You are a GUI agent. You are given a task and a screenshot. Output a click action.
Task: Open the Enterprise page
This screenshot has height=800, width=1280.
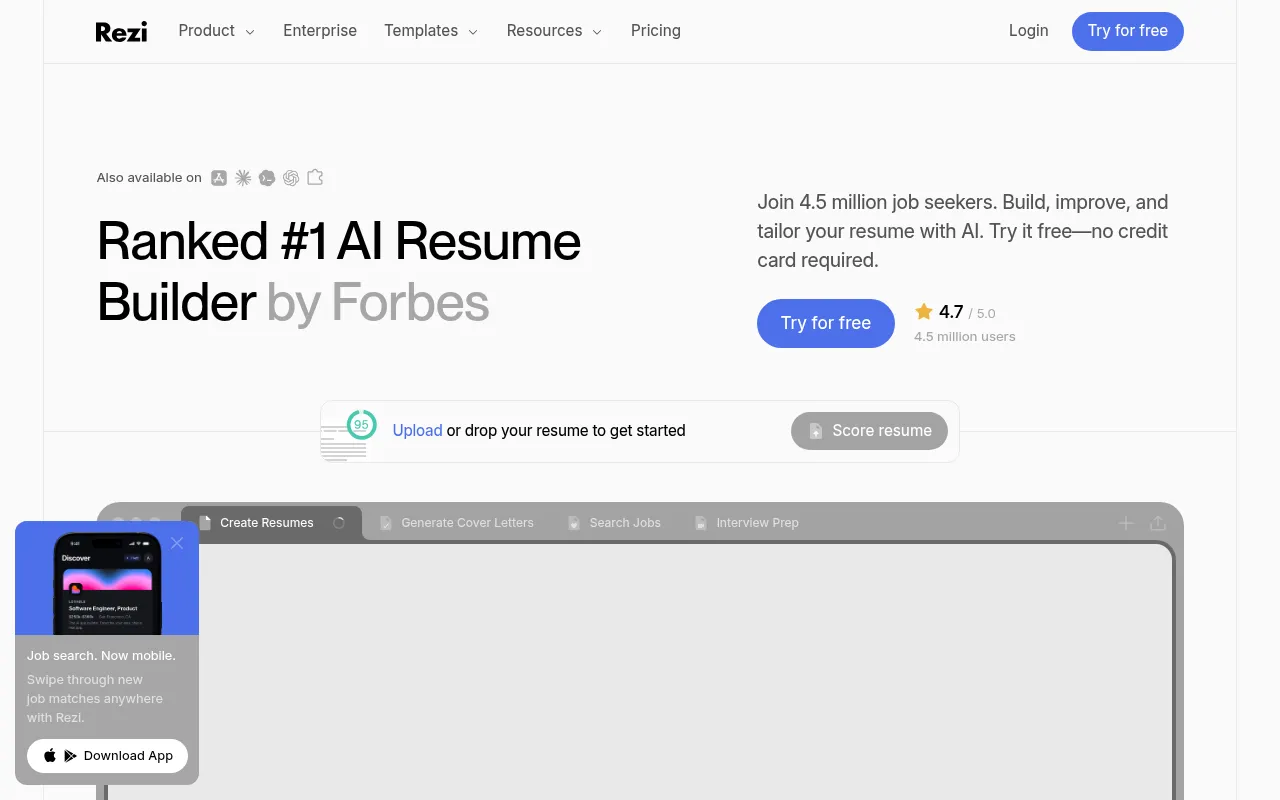click(320, 31)
